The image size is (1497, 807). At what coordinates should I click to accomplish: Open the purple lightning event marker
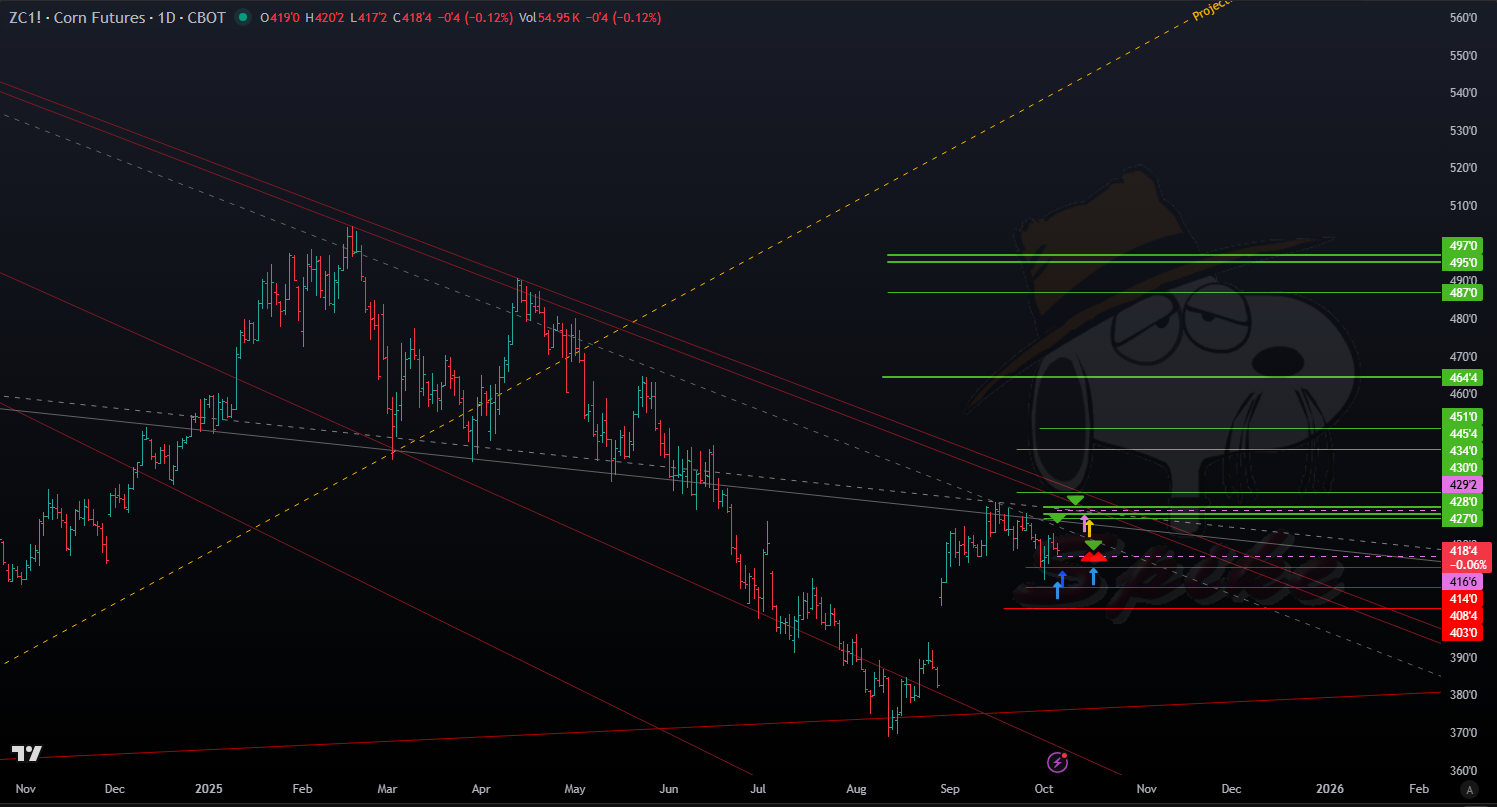coord(1057,763)
